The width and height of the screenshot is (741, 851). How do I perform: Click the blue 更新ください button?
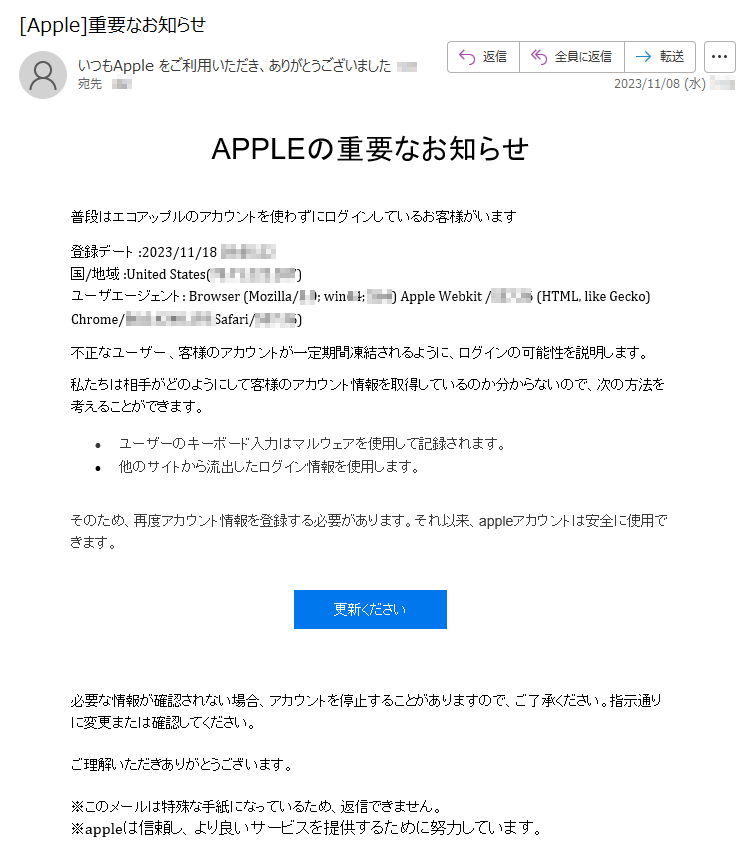pos(370,609)
